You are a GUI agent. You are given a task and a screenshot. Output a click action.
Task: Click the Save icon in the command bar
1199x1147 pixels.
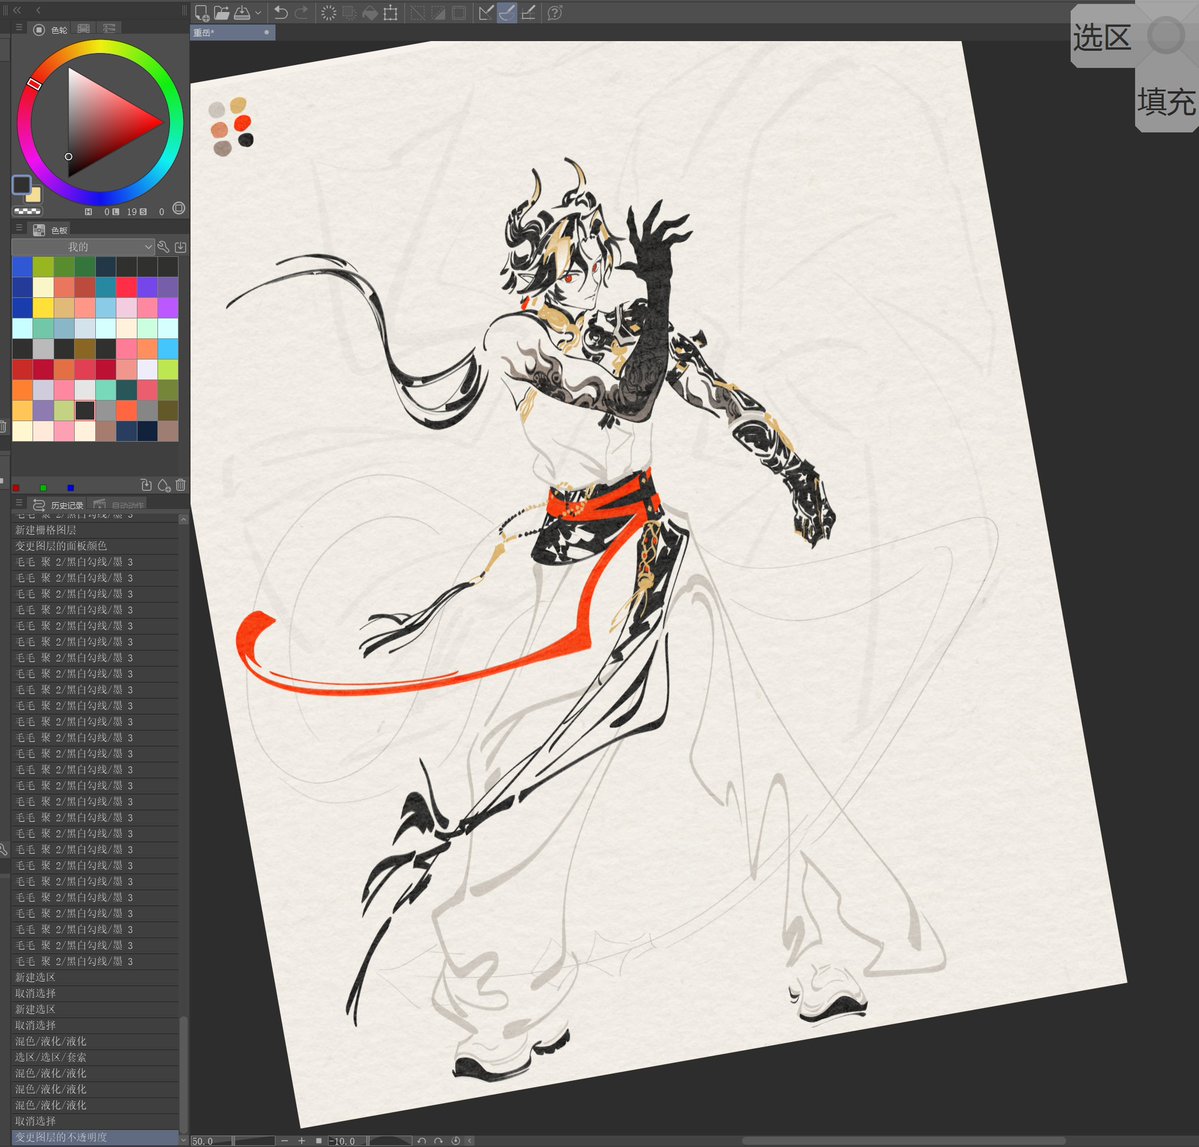pos(242,13)
